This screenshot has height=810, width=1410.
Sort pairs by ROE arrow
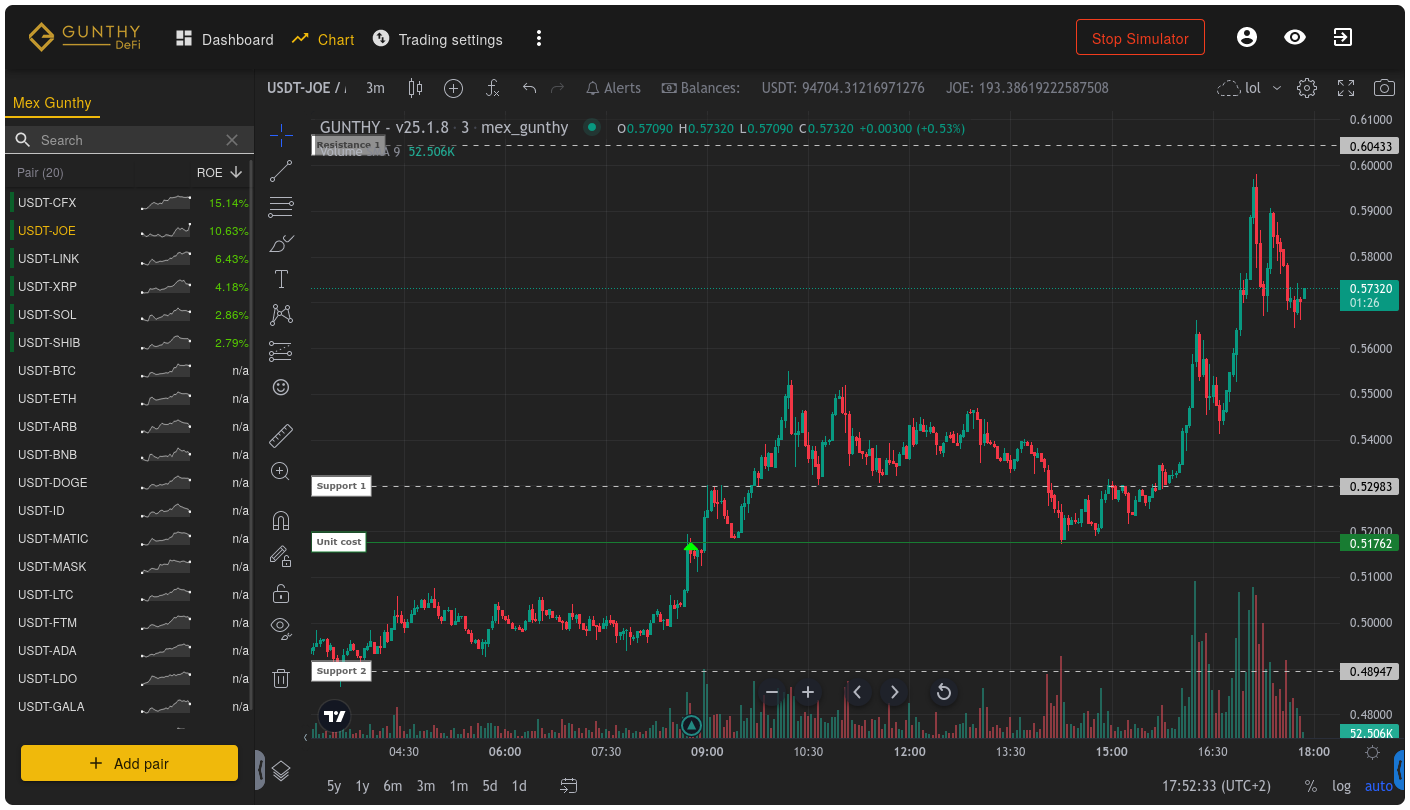click(236, 172)
